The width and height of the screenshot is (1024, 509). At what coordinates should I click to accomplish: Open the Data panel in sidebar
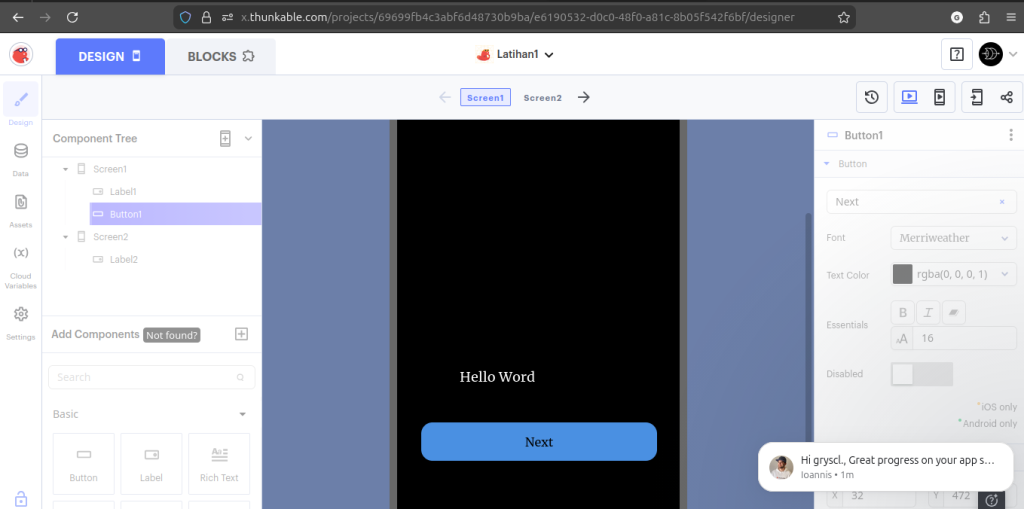20,158
